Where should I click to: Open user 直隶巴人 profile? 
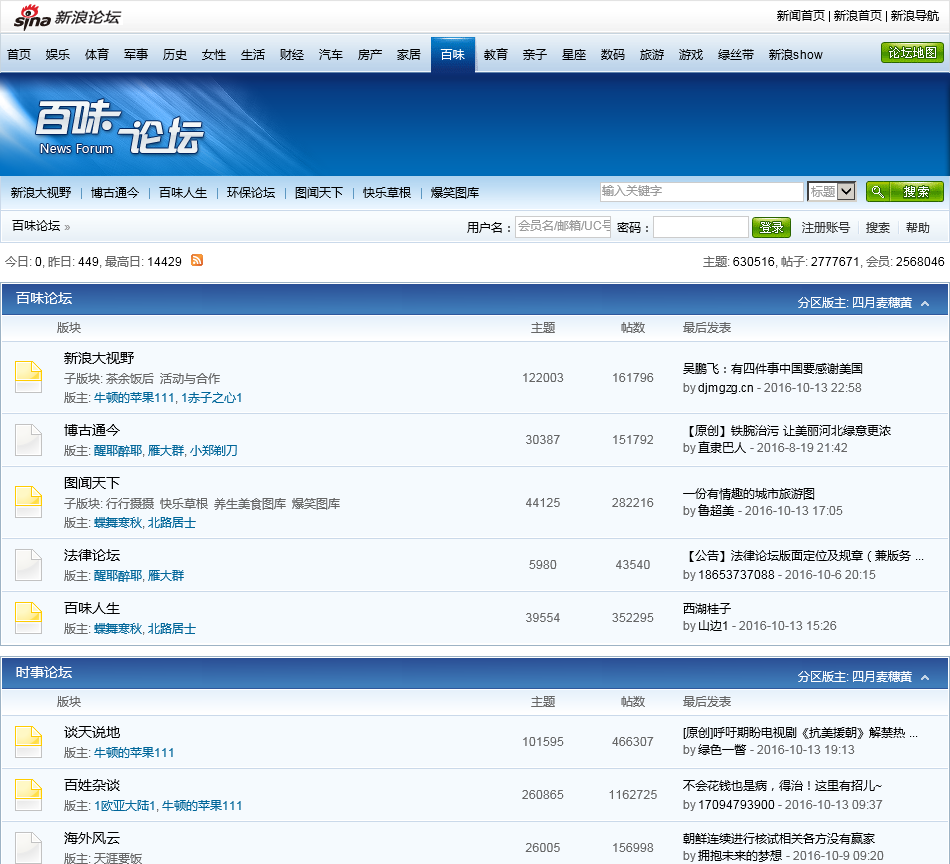(722, 448)
